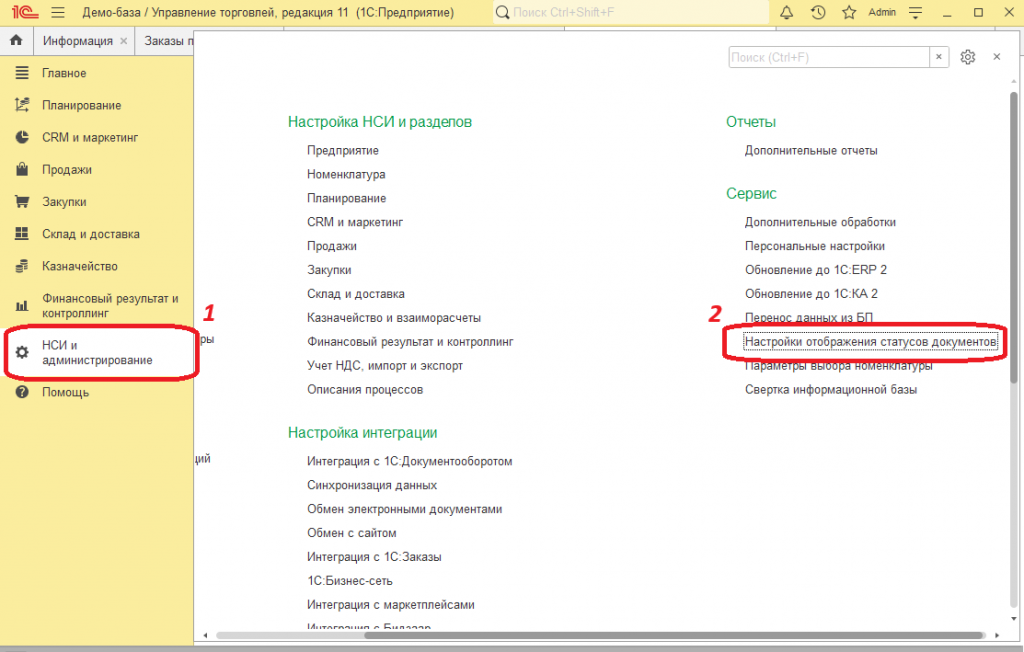Select НСИ и администрирование section
Screen dimensions: 1024x652
(x=97, y=352)
